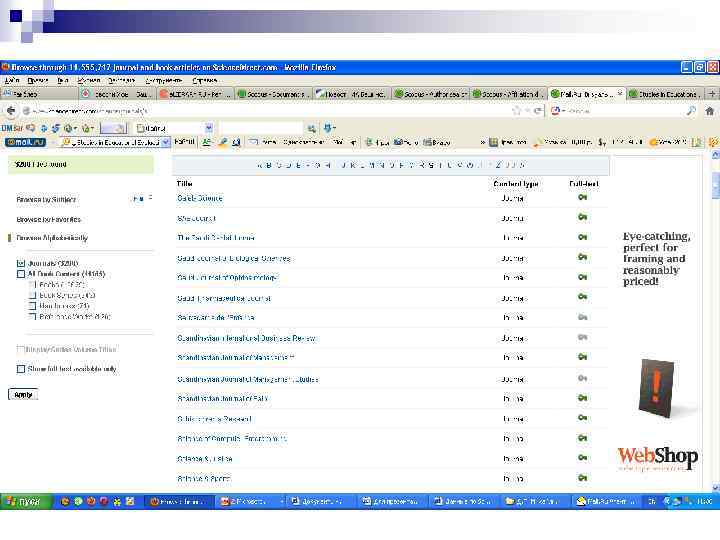Switch to the Scopus - Affiliation tab
The width and height of the screenshot is (720, 540).
point(509,94)
